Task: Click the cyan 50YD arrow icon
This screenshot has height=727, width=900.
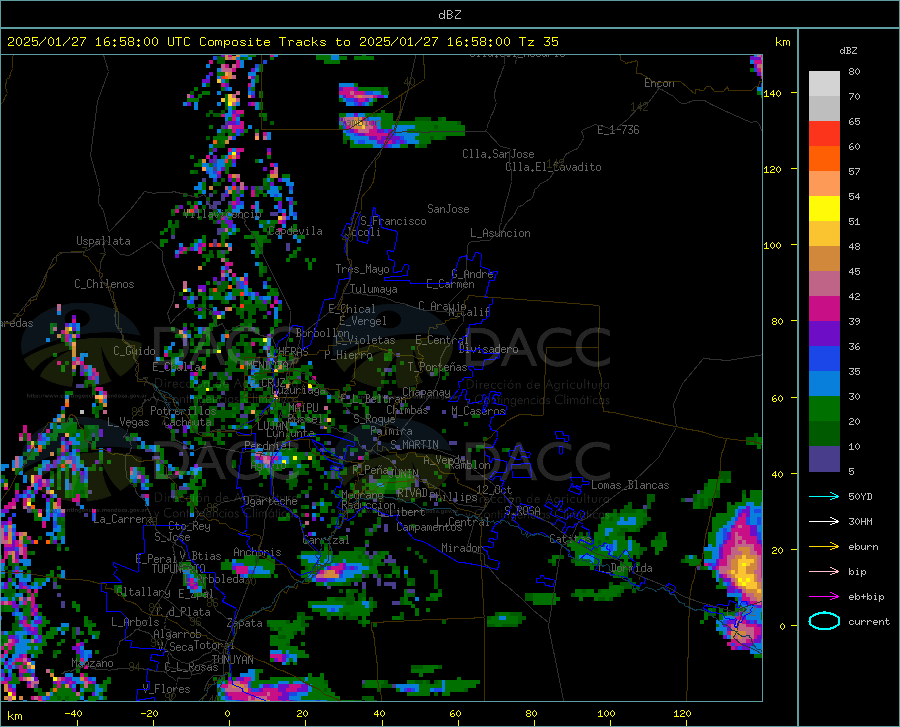Action: pos(824,496)
